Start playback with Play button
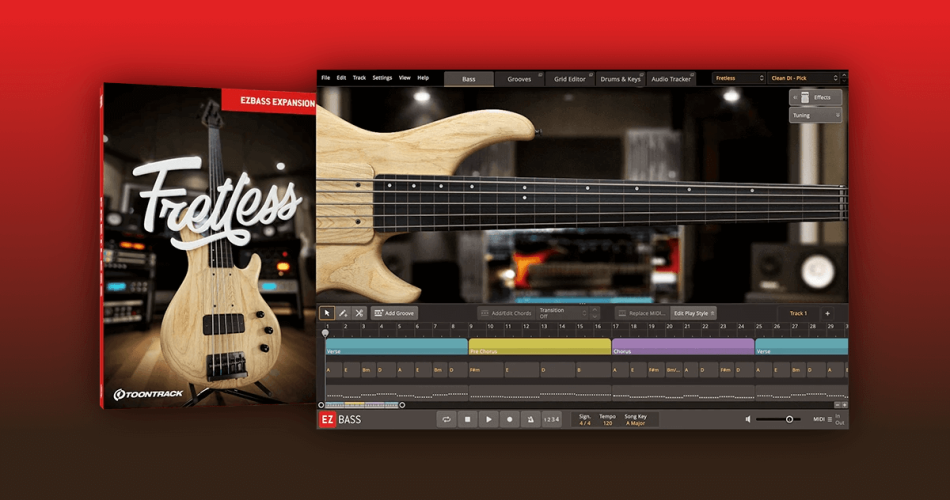Viewport: 950px width, 500px height. click(x=488, y=419)
